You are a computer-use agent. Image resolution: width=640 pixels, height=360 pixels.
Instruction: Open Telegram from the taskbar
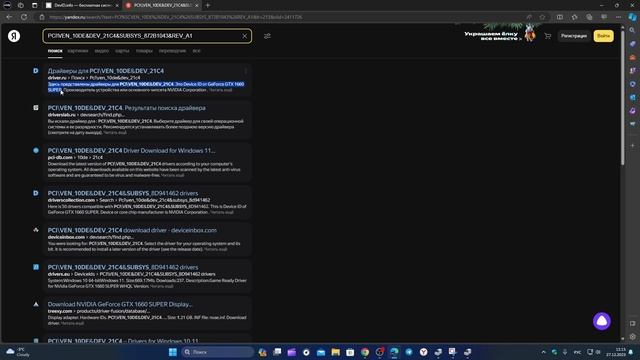pos(409,352)
